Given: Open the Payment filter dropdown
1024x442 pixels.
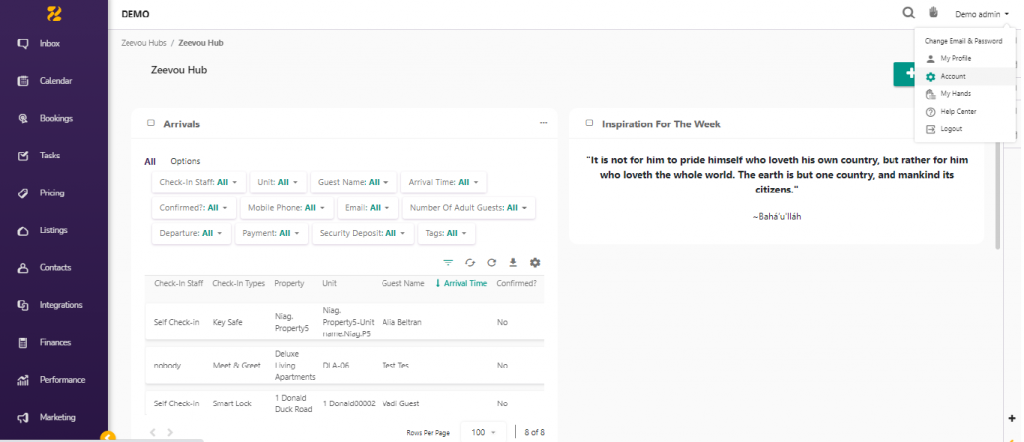Looking at the screenshot, I should (x=271, y=233).
